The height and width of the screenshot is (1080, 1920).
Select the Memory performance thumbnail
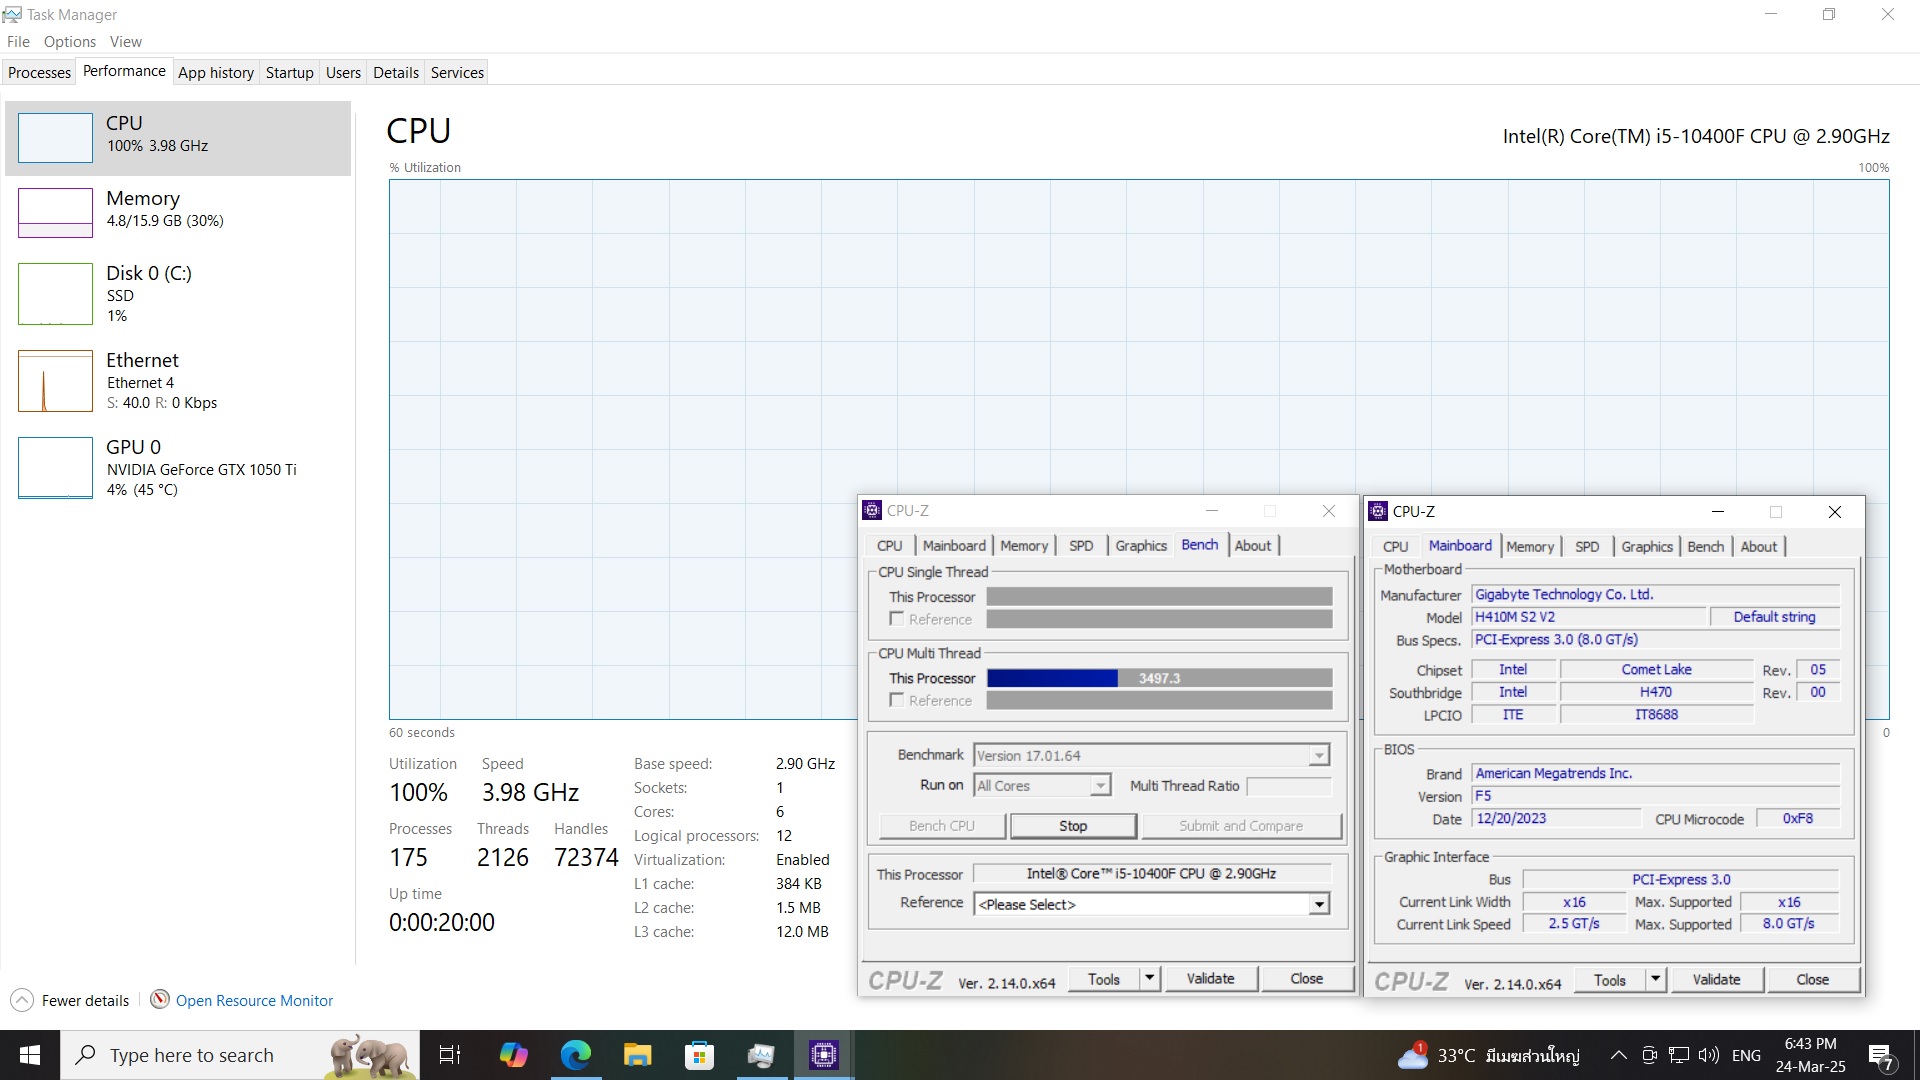56,212
